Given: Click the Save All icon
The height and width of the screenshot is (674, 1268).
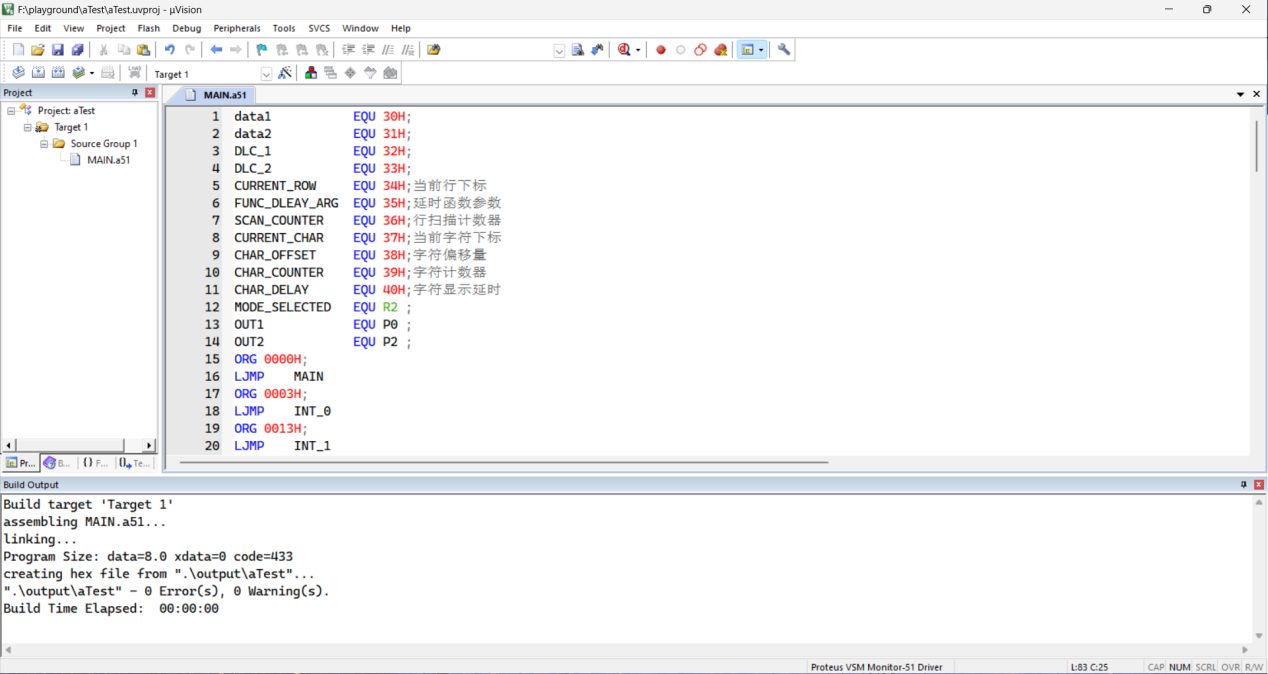Looking at the screenshot, I should click(x=77, y=50).
